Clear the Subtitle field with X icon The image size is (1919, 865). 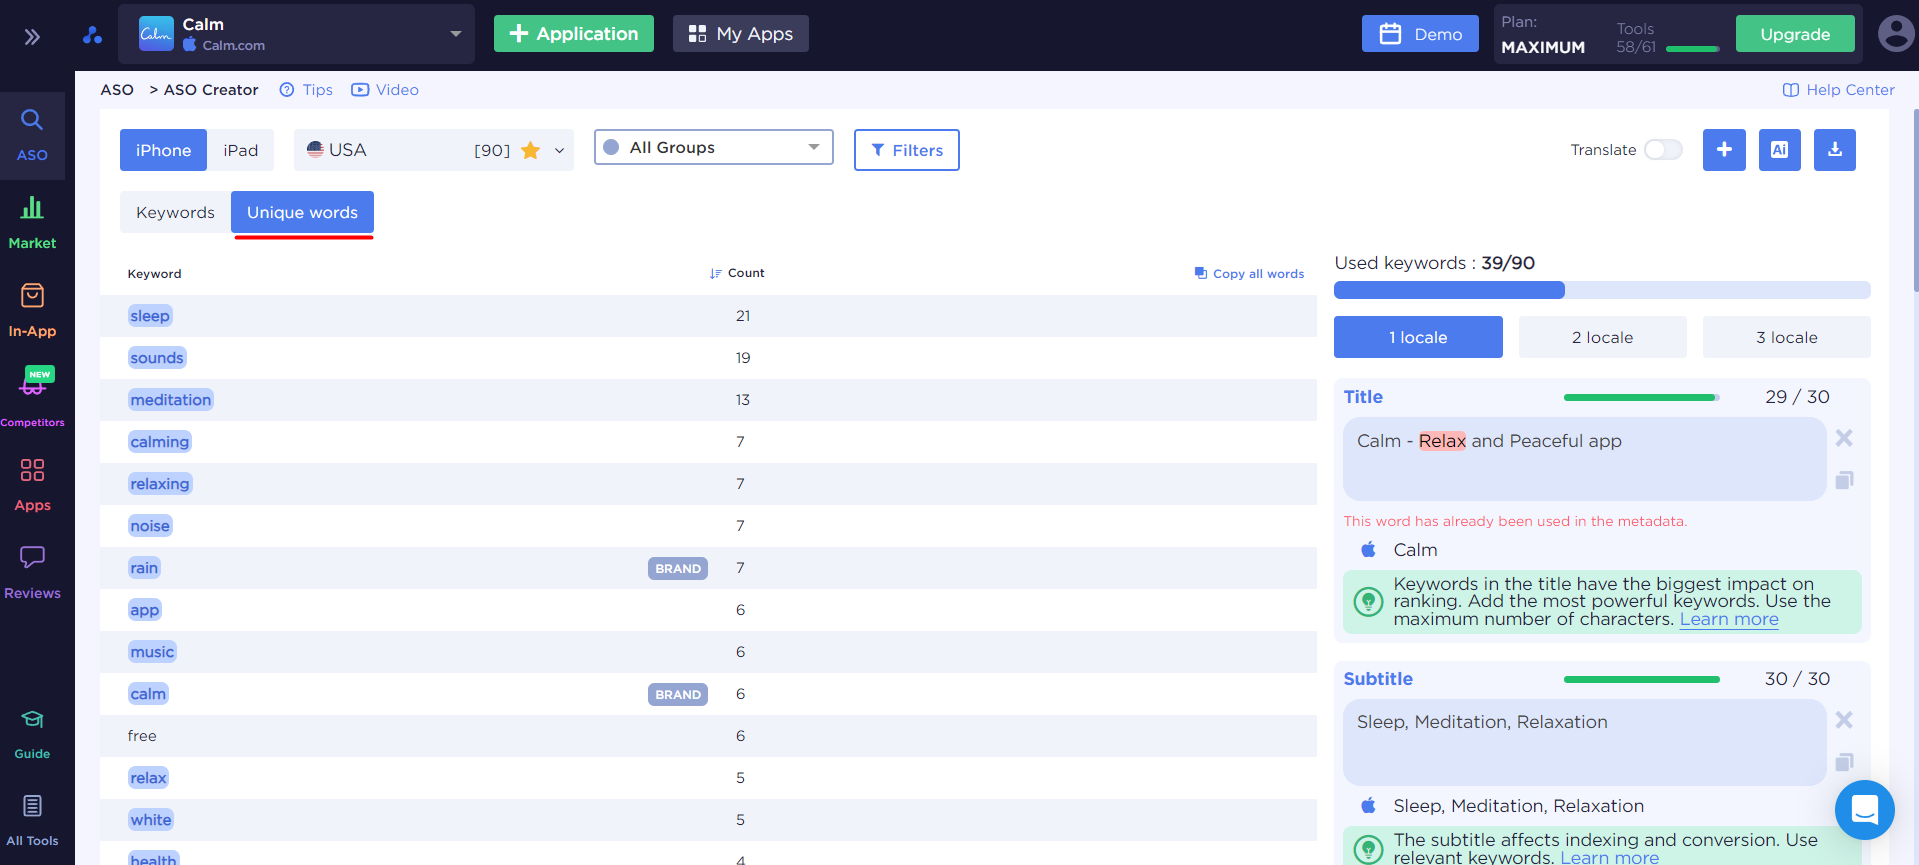click(x=1844, y=720)
